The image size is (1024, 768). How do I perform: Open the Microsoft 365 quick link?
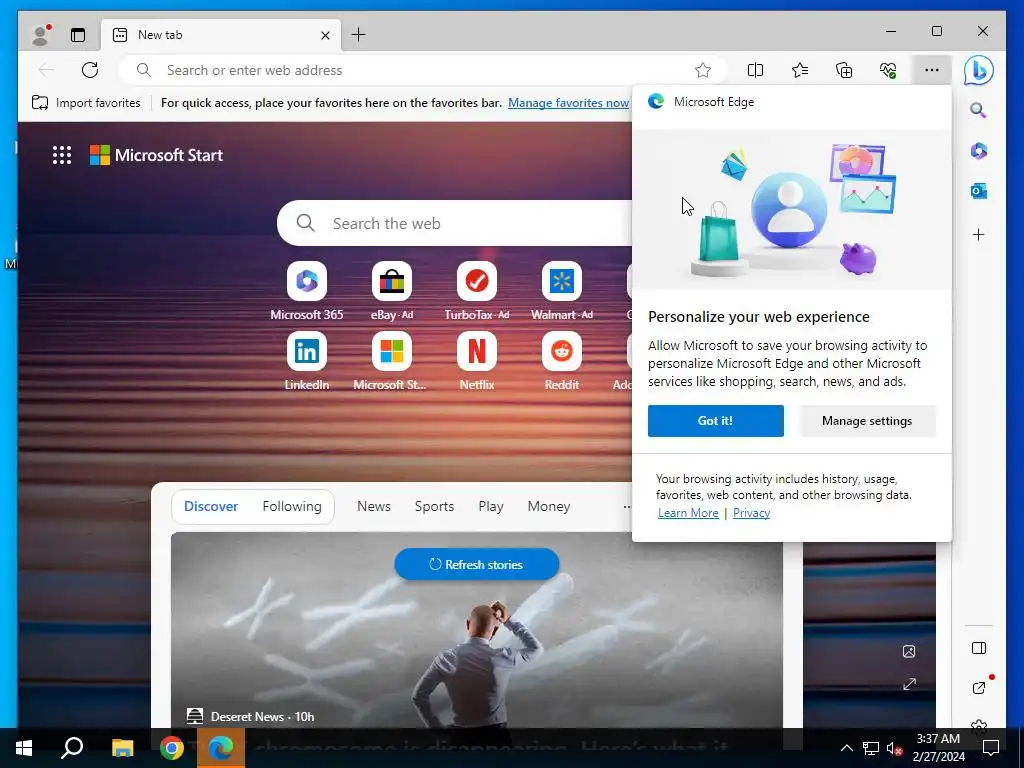click(307, 291)
